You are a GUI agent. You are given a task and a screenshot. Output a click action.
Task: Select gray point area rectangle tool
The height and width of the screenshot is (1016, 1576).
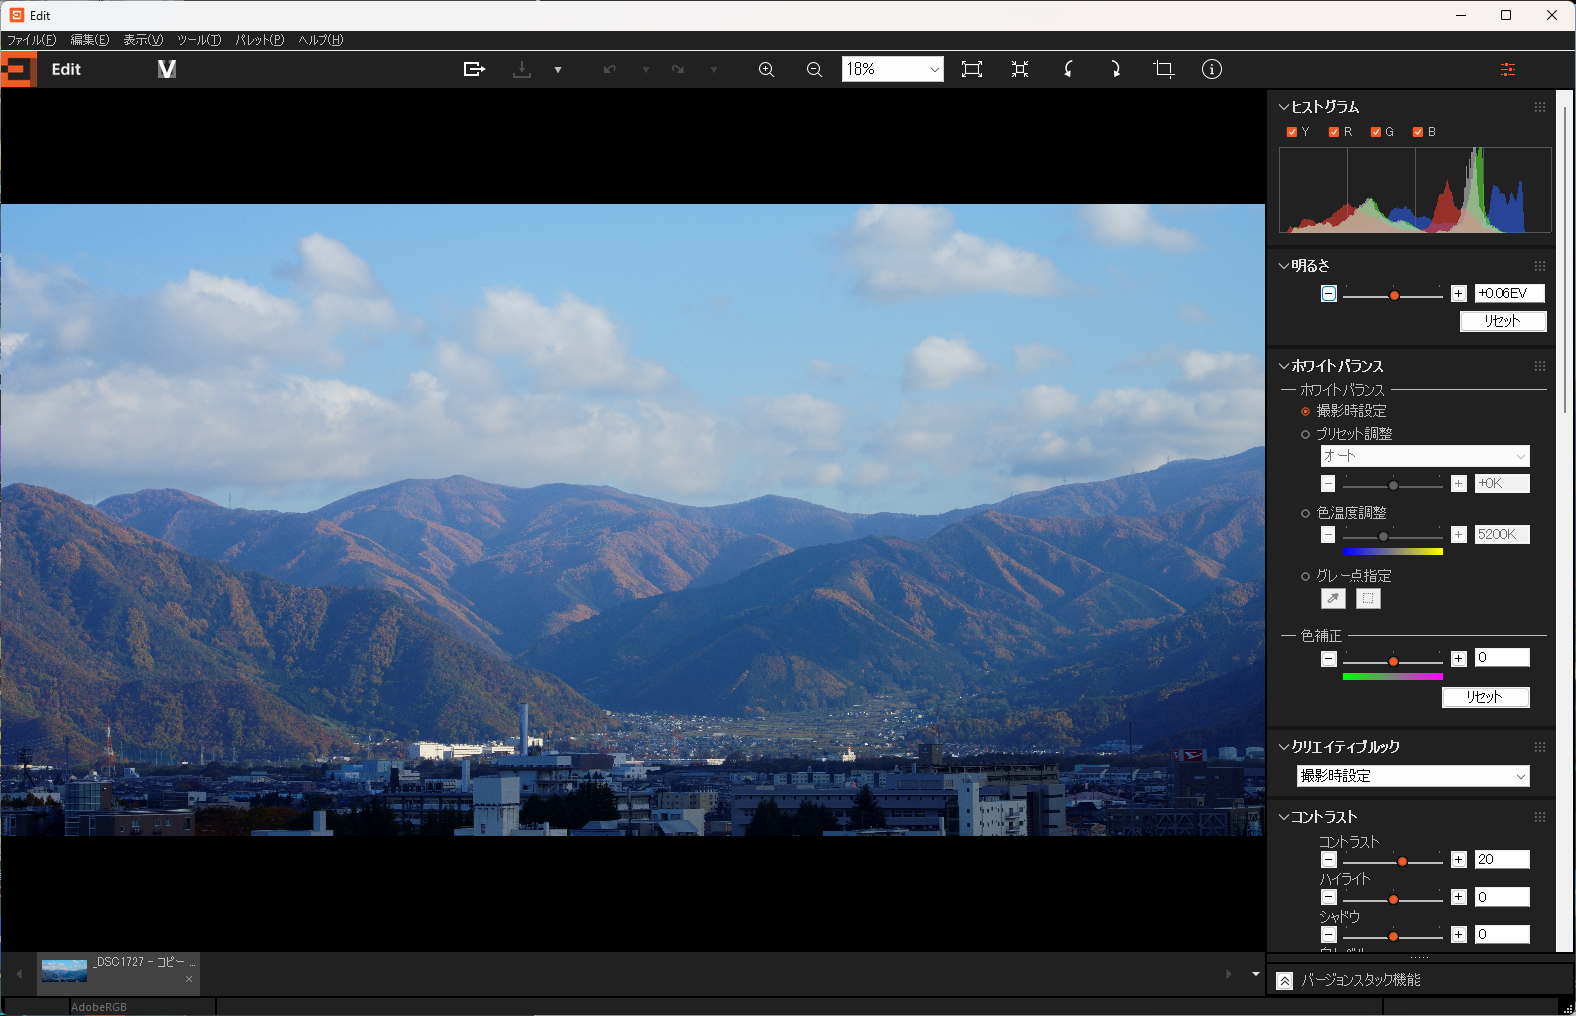click(1368, 599)
